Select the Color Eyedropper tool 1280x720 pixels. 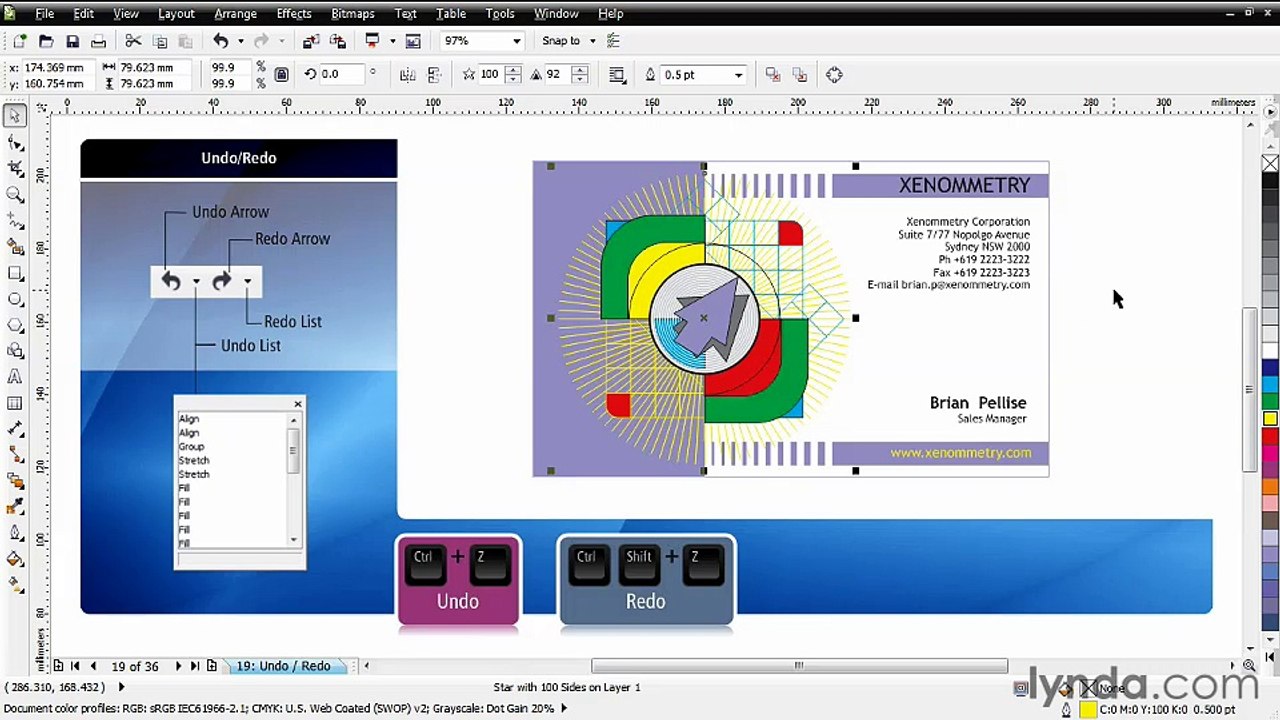point(15,508)
